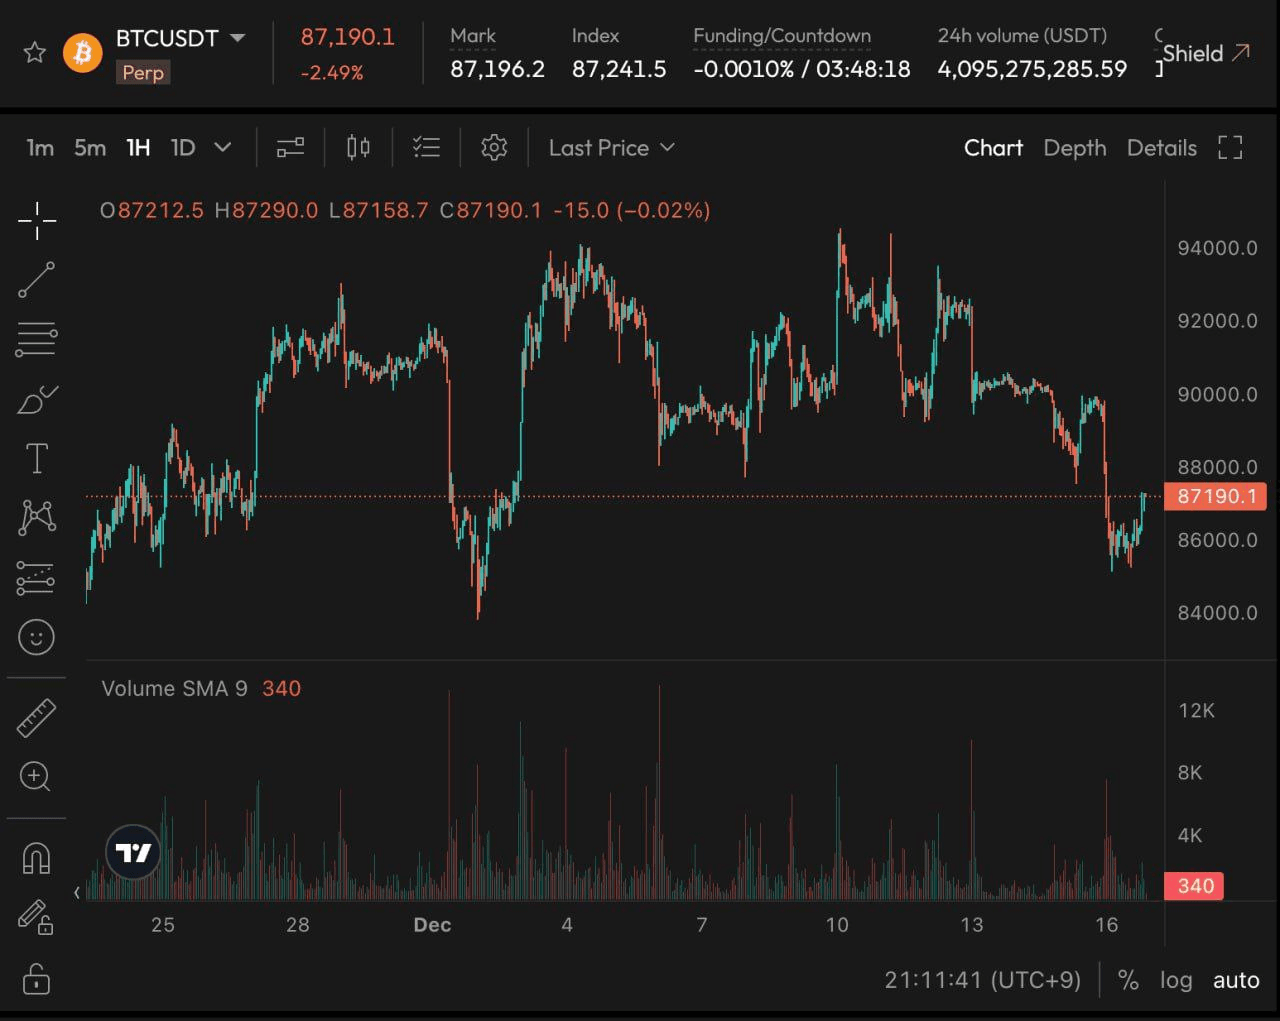1280x1021 pixels.
Task: Switch to the Details tab
Action: click(1161, 148)
